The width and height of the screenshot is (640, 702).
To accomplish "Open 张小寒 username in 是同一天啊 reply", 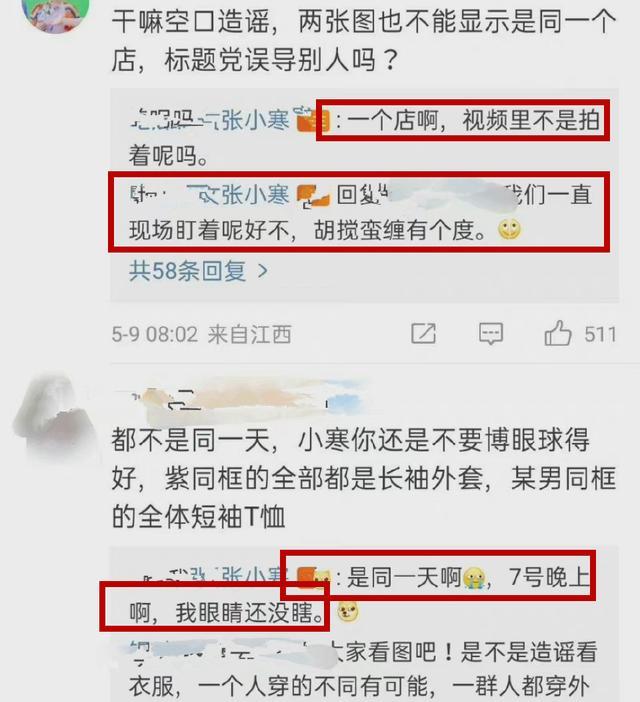I will pos(256,575).
